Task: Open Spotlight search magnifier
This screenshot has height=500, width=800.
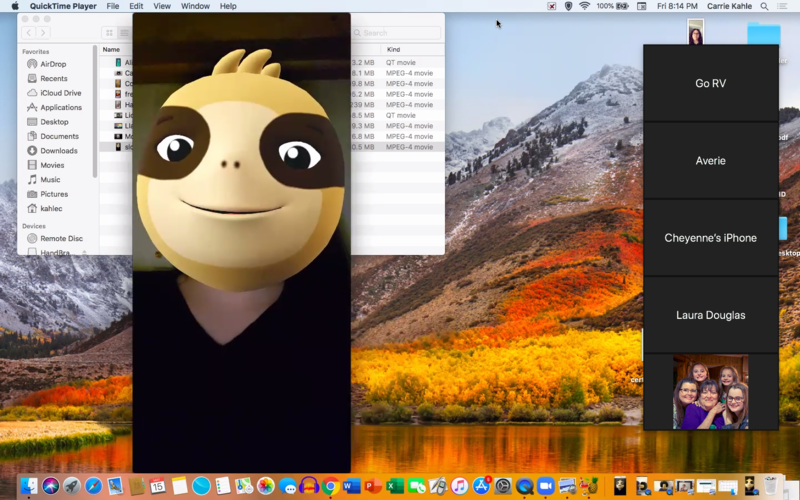Action: coord(764,6)
